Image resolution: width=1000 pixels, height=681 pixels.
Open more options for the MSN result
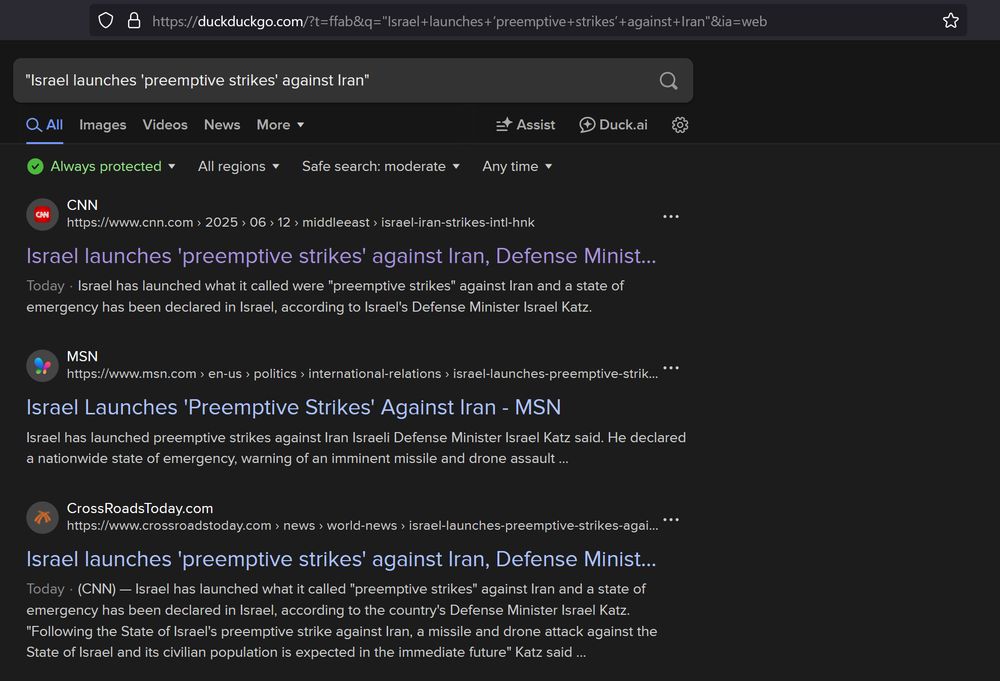(671, 368)
